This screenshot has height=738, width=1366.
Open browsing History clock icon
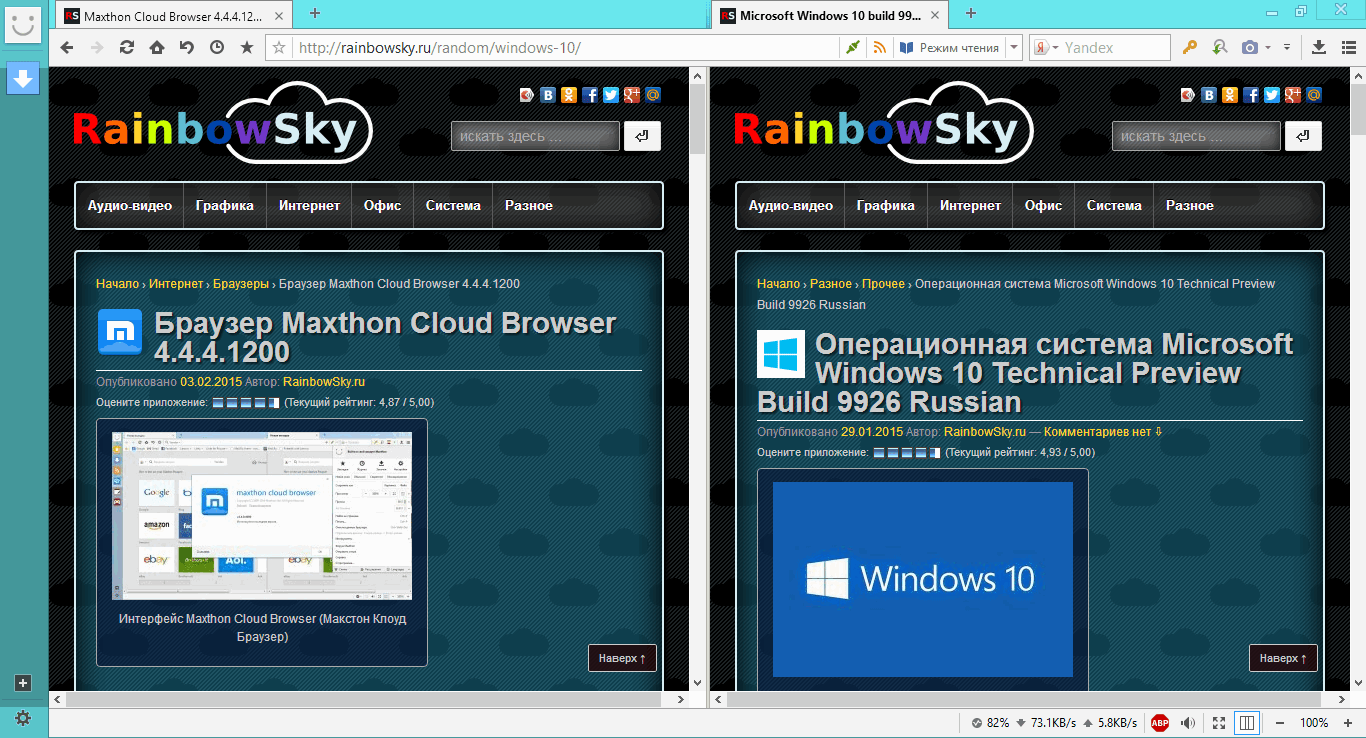(217, 47)
